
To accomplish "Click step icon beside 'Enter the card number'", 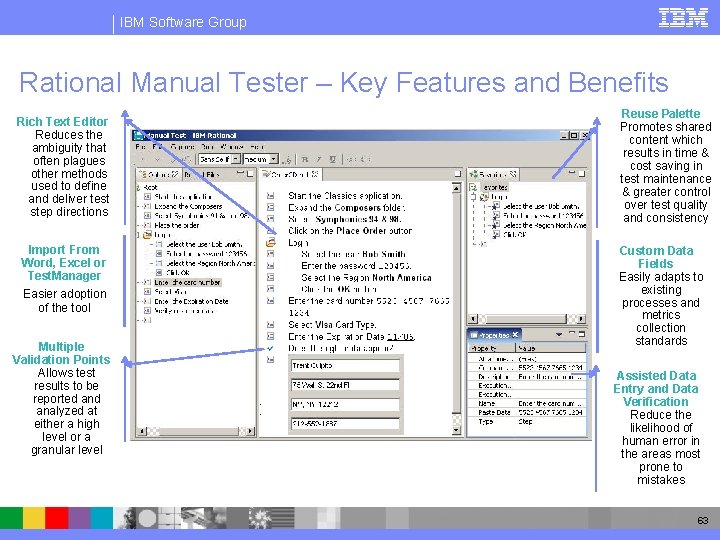I will 271,301.
